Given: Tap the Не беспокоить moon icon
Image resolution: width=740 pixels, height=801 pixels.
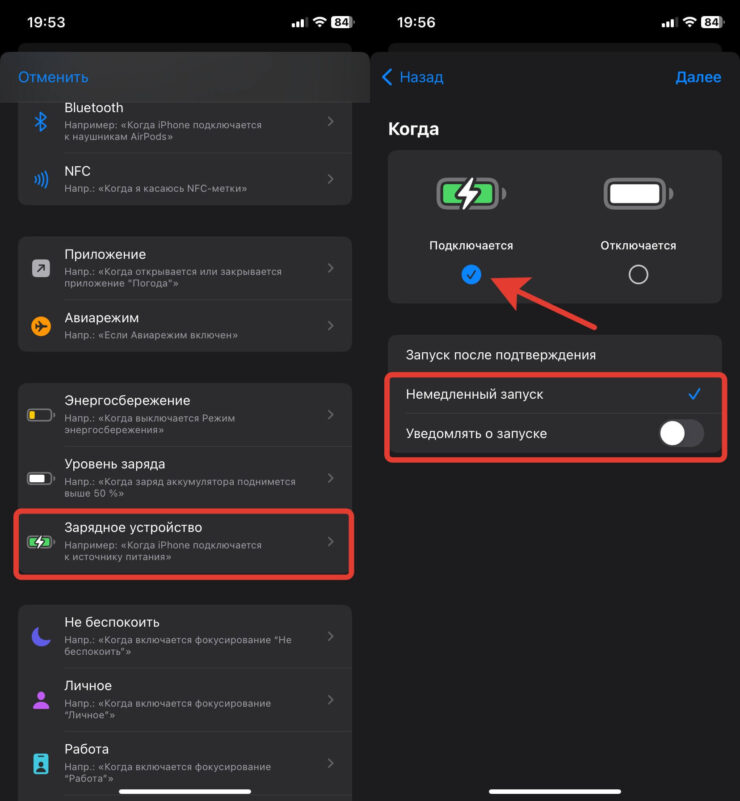Looking at the screenshot, I should click(41, 636).
